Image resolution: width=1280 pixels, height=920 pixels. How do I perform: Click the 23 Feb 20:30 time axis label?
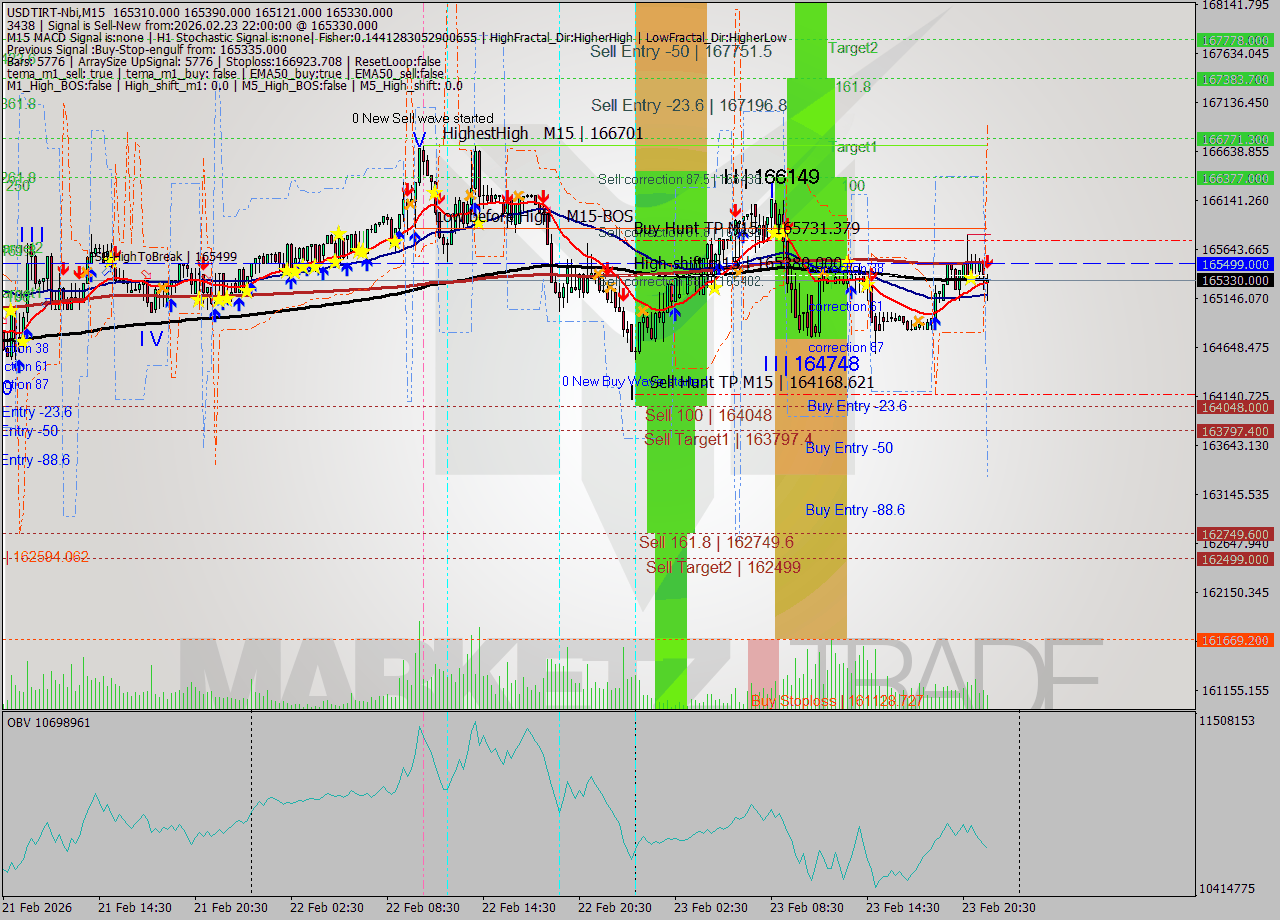click(997, 908)
